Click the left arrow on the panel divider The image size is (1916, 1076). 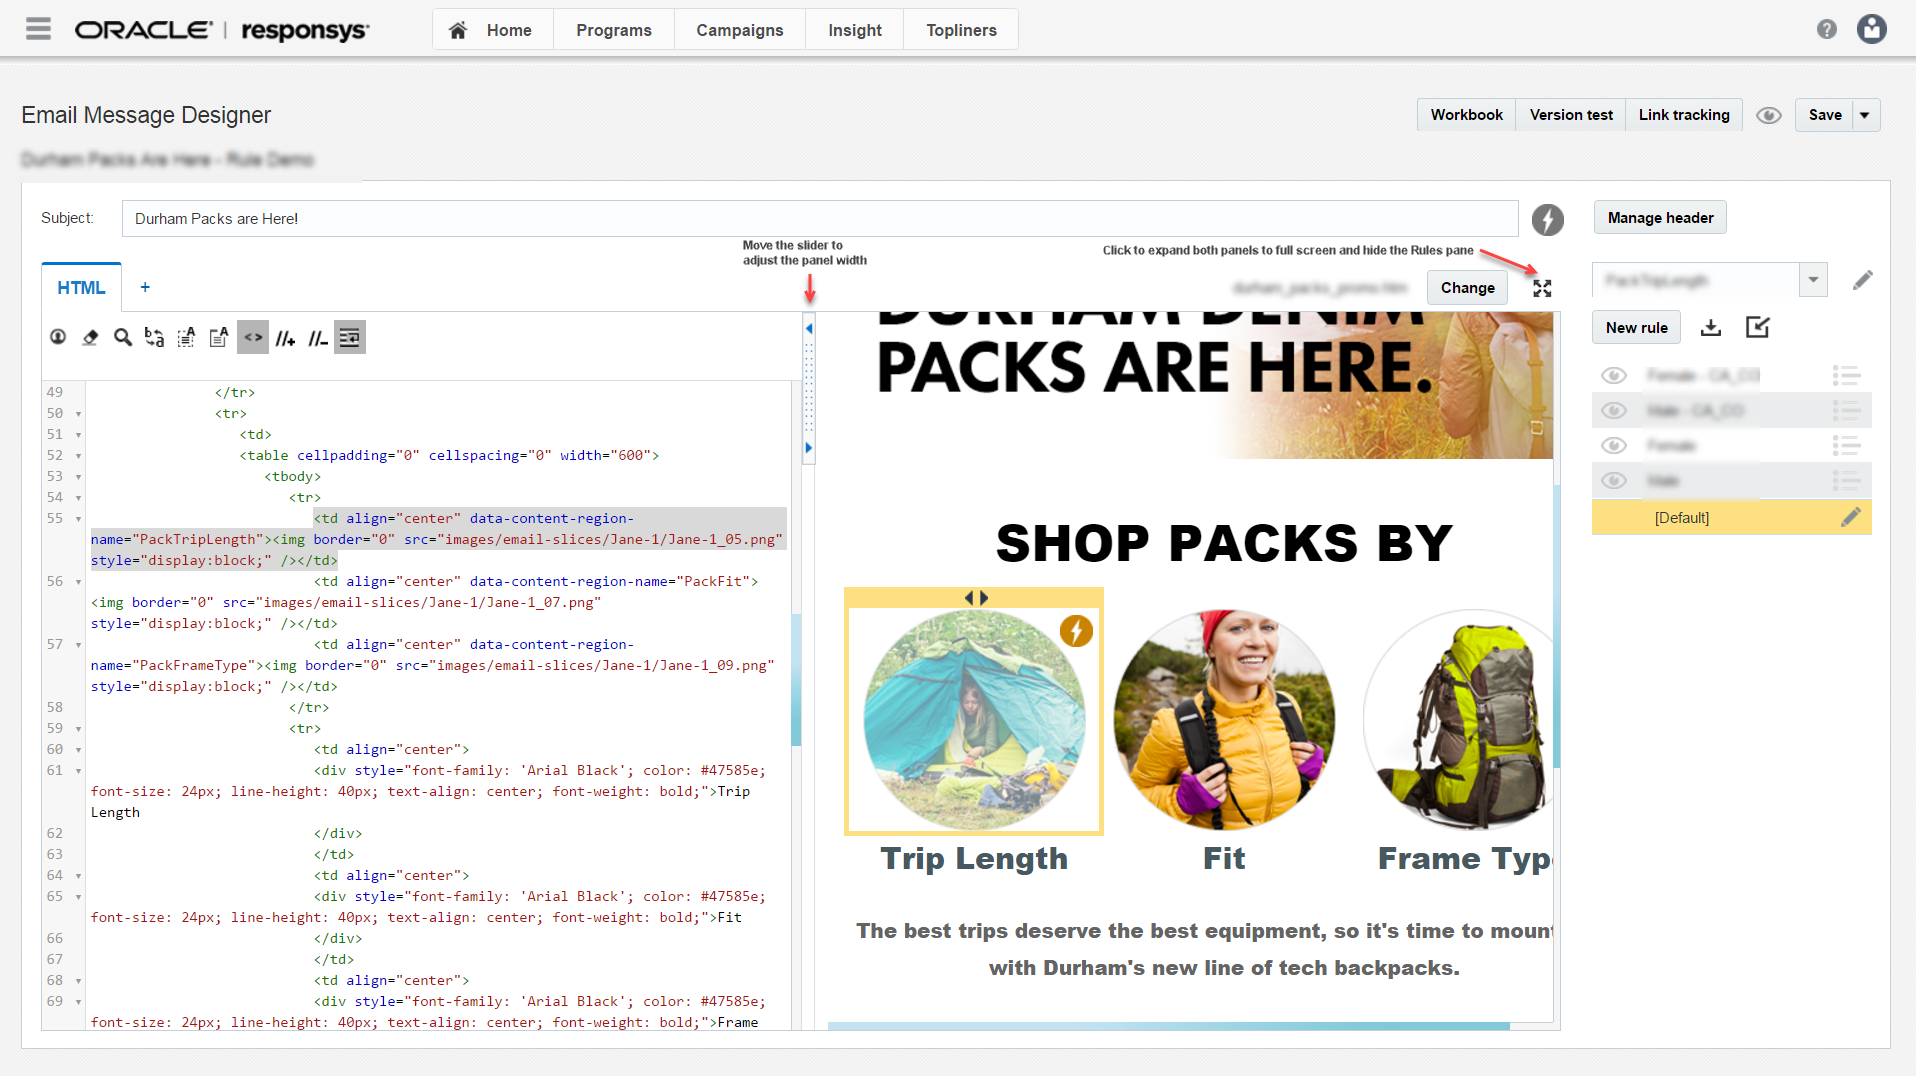[809, 328]
